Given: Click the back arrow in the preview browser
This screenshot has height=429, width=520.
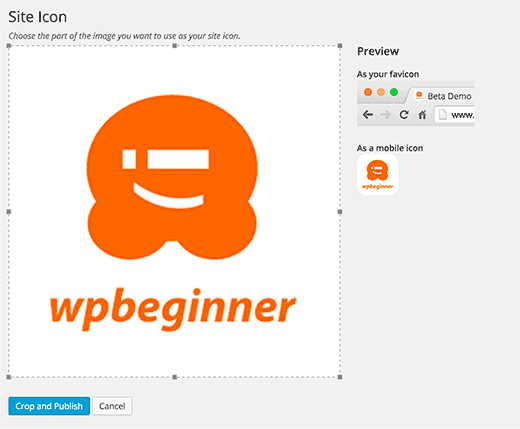Looking at the screenshot, I should tap(368, 115).
